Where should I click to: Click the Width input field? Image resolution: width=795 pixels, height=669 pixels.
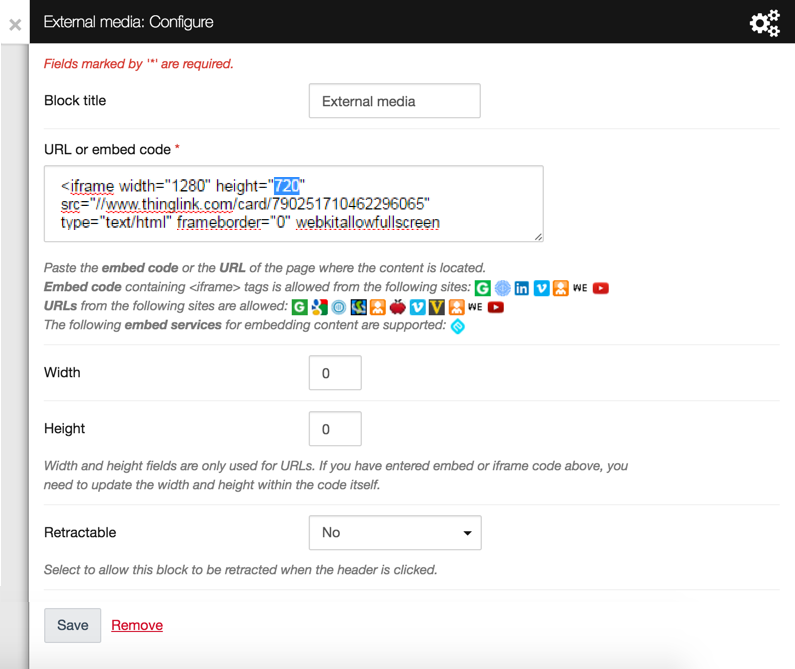(x=335, y=373)
